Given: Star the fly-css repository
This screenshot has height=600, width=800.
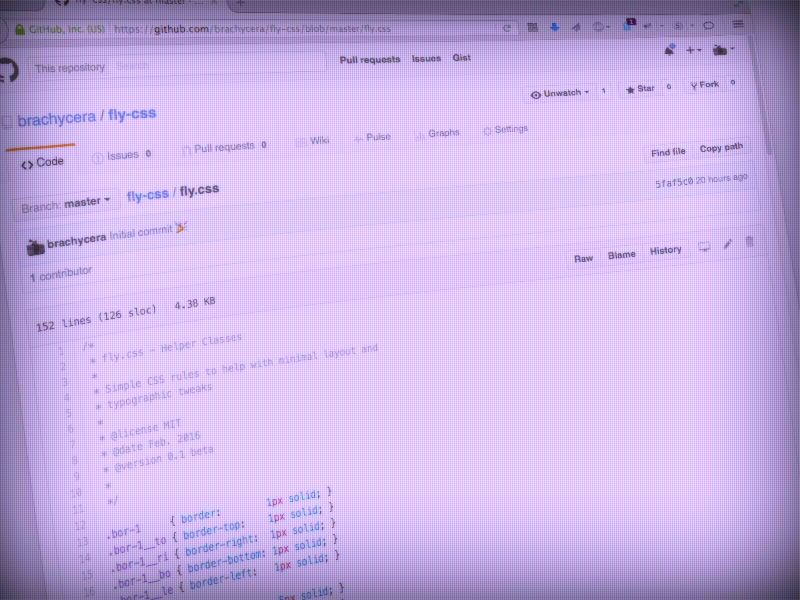Looking at the screenshot, I should [640, 89].
